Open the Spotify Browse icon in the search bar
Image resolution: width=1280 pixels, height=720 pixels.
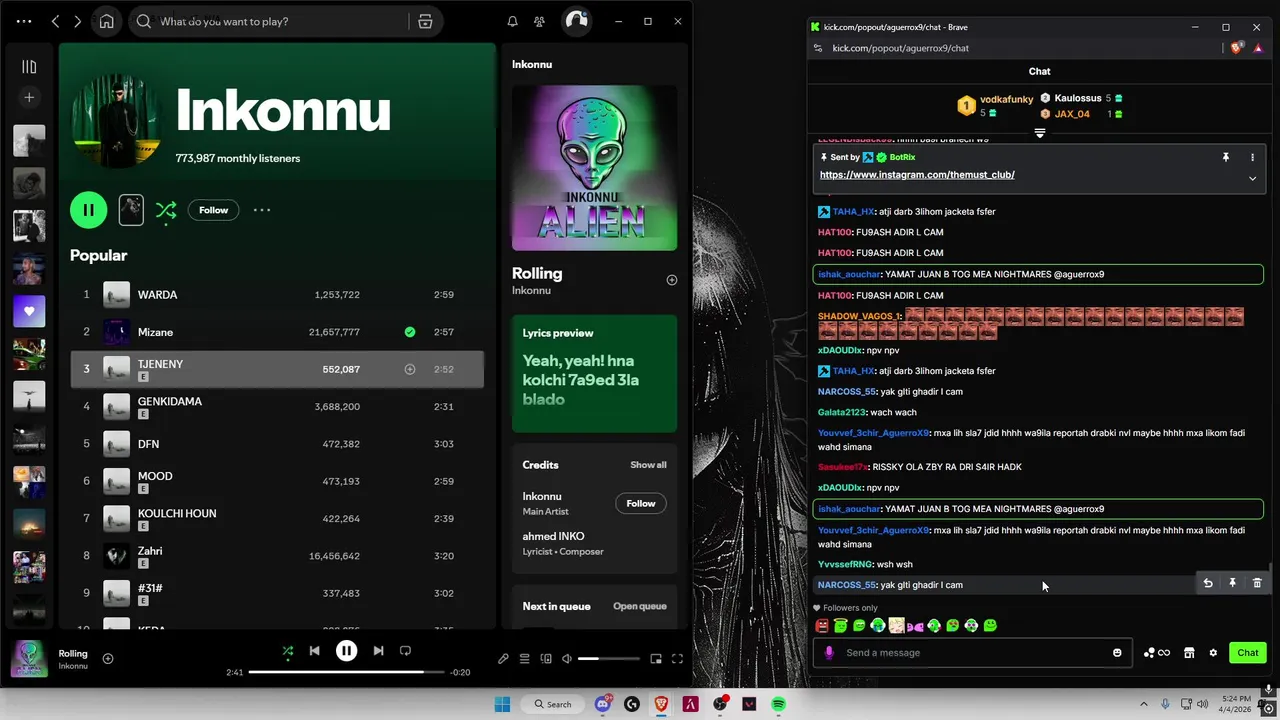pyautogui.click(x=425, y=21)
